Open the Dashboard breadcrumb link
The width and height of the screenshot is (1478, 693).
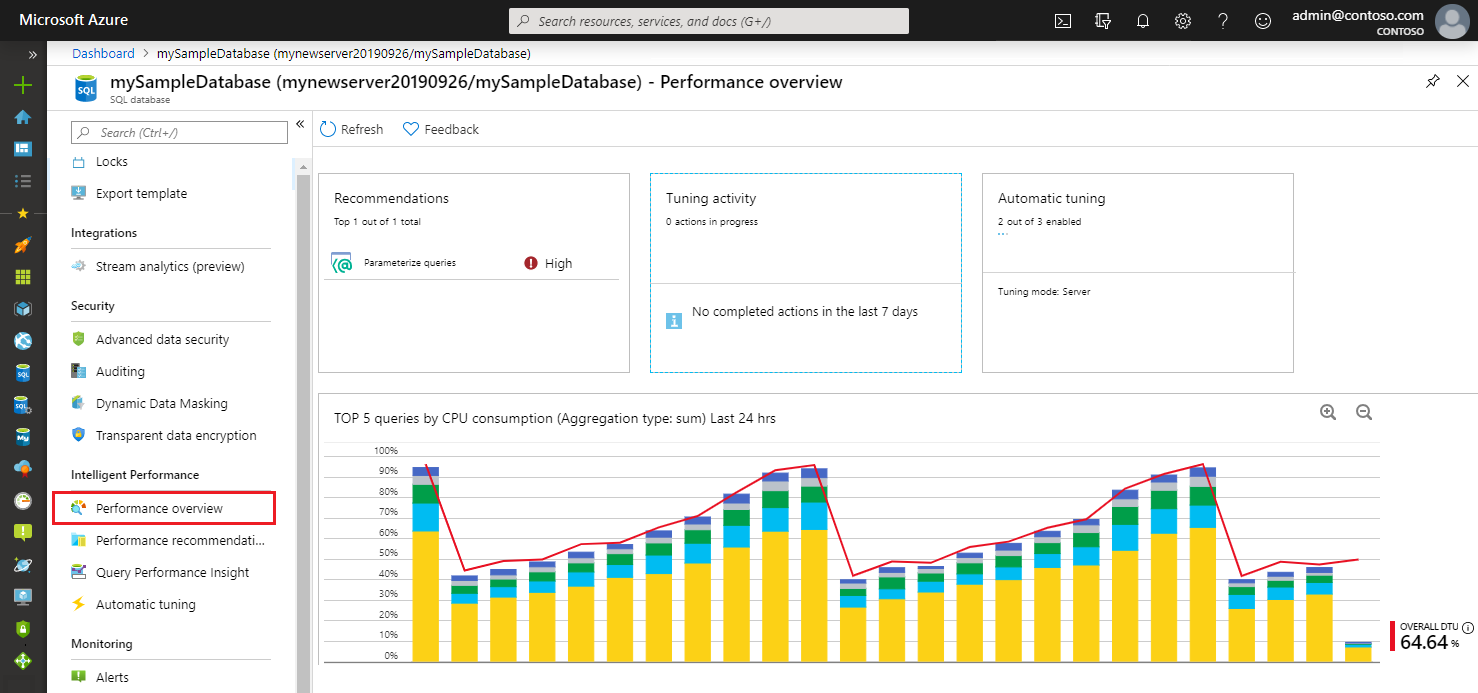pyautogui.click(x=103, y=52)
